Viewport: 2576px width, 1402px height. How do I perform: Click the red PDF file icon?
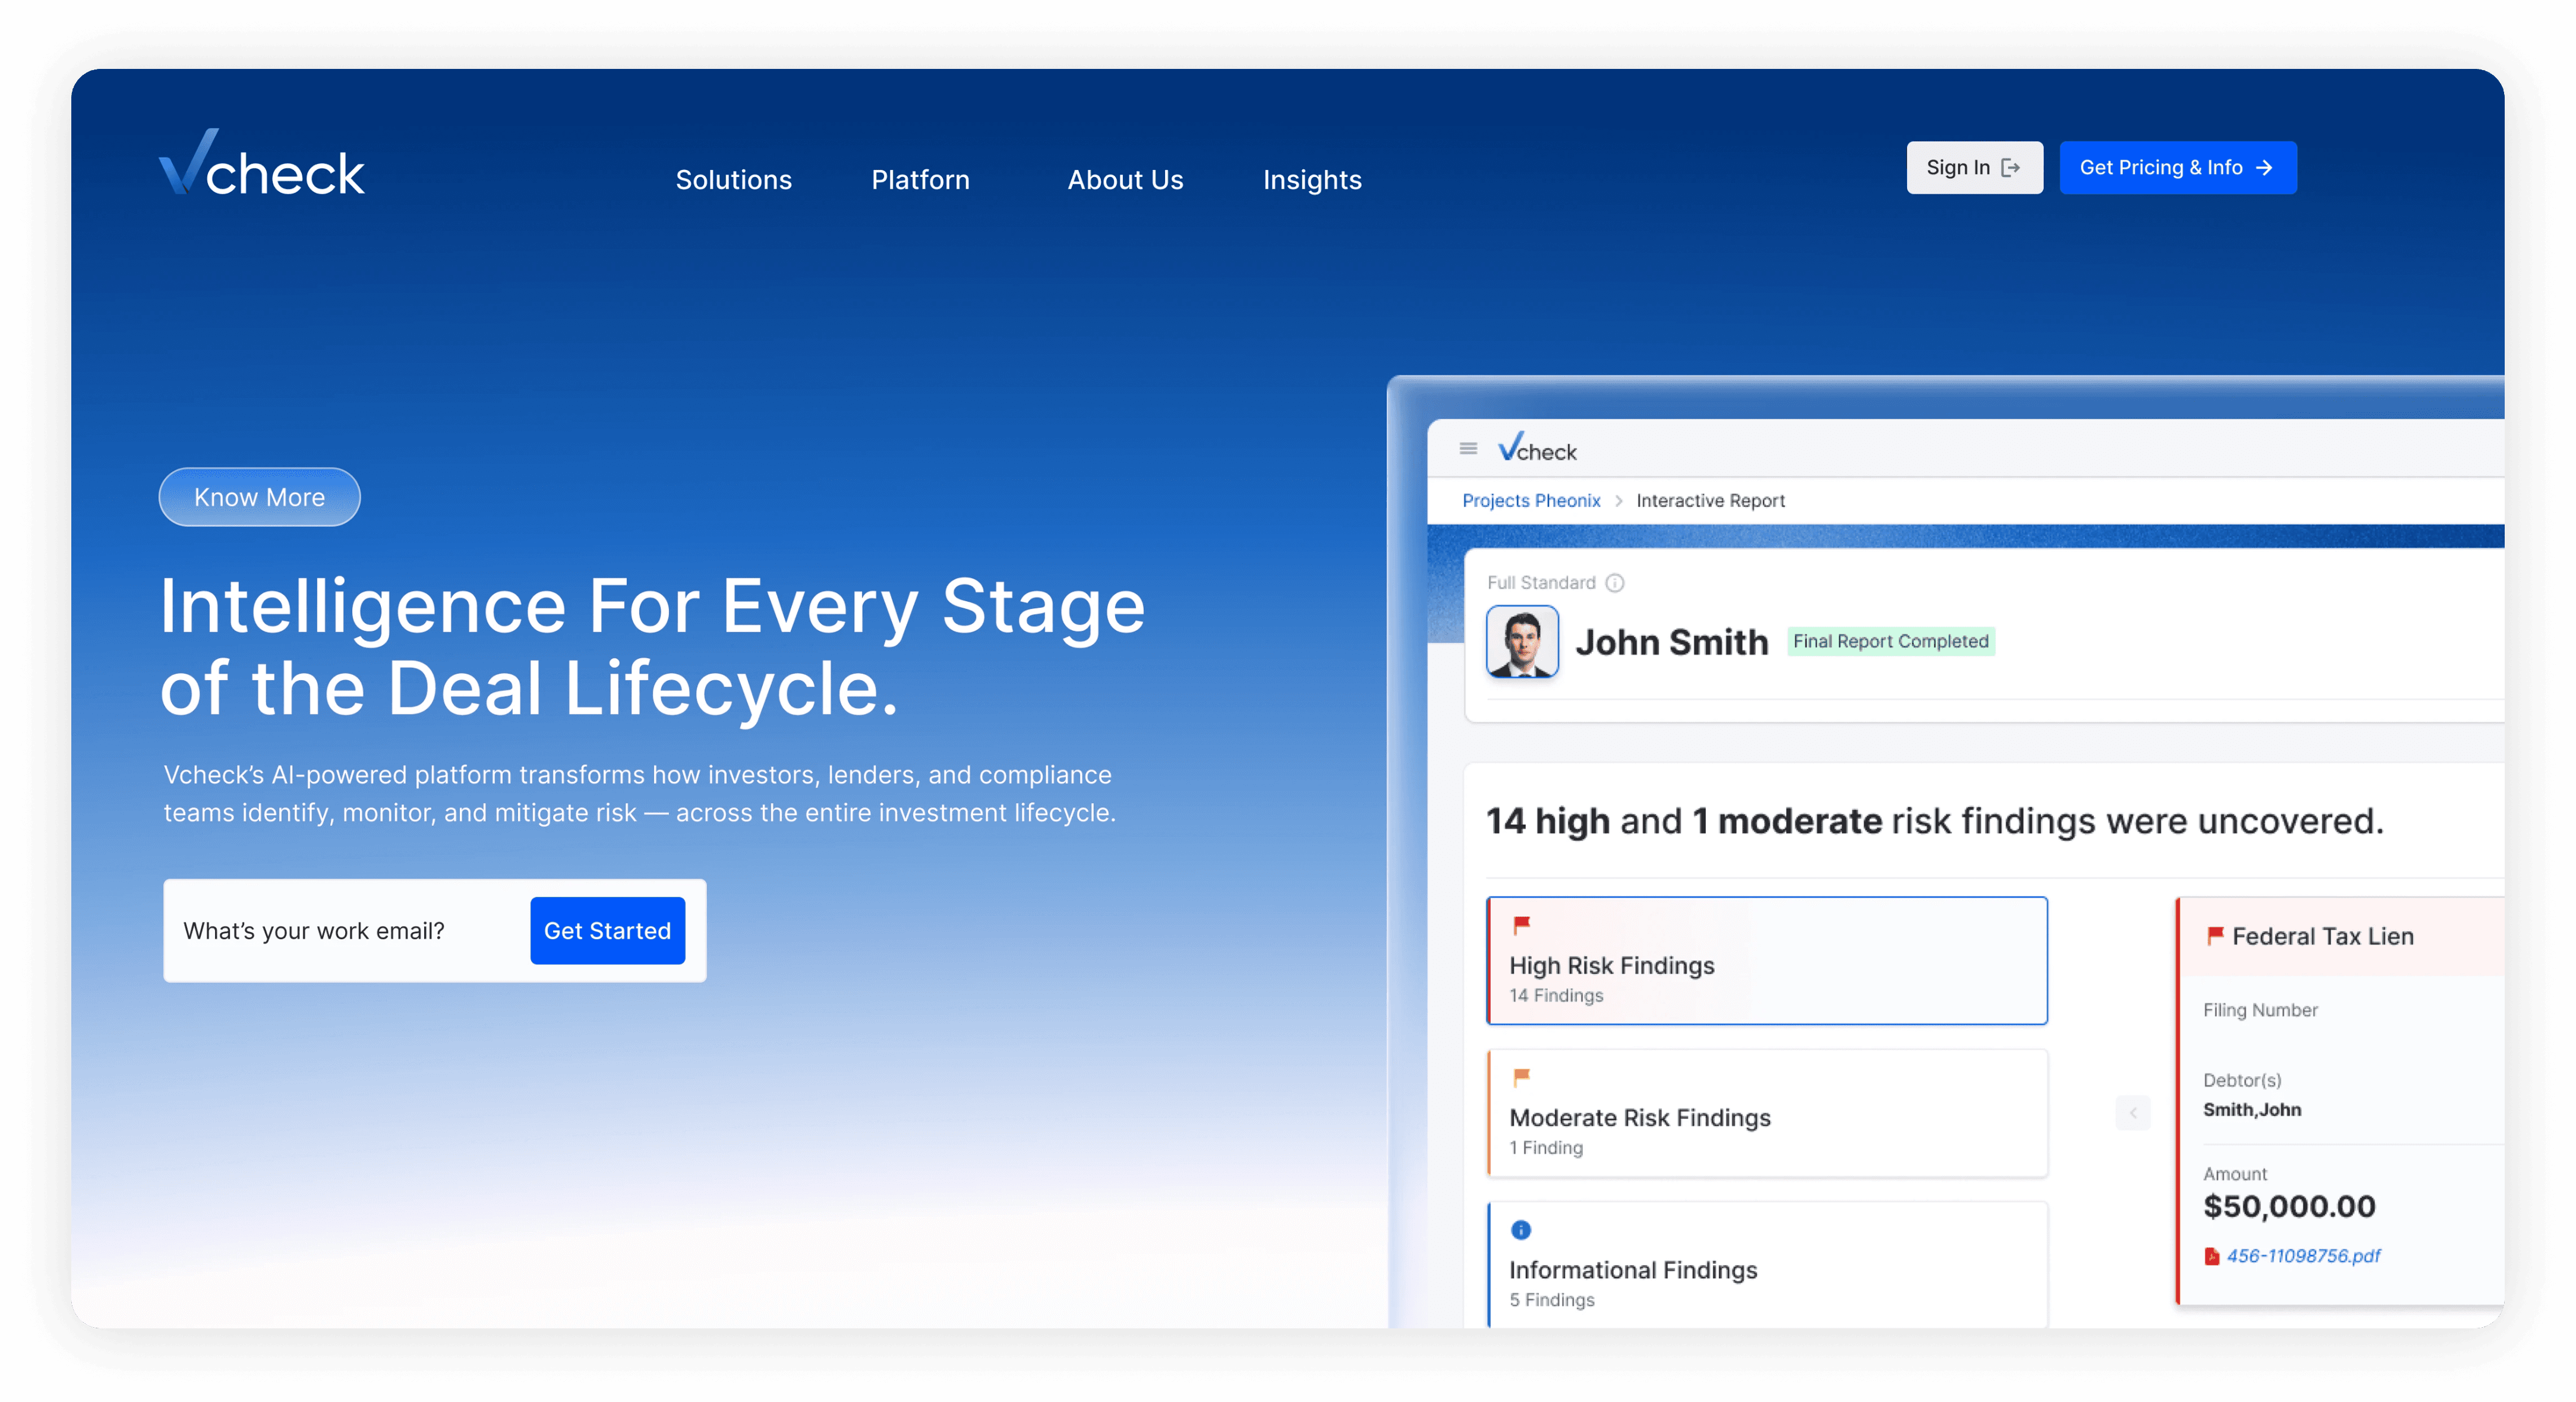(2212, 1257)
